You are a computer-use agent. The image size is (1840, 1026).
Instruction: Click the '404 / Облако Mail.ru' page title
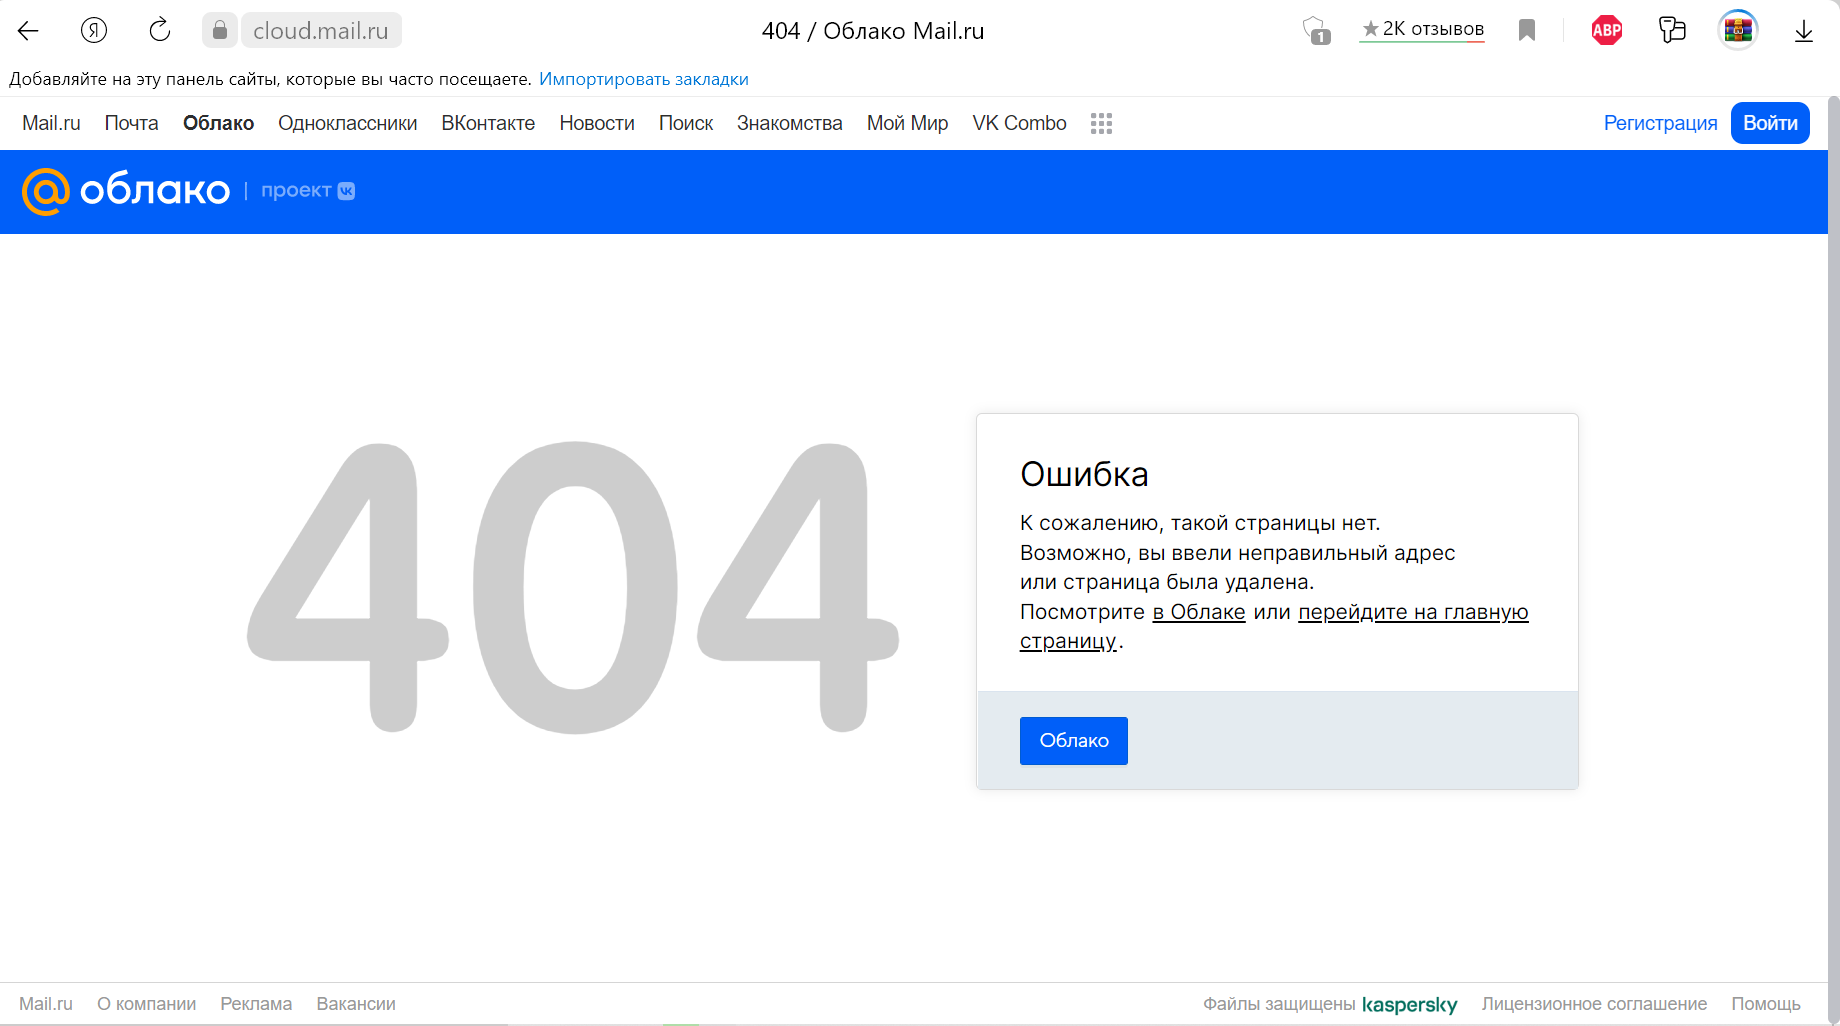click(x=873, y=31)
